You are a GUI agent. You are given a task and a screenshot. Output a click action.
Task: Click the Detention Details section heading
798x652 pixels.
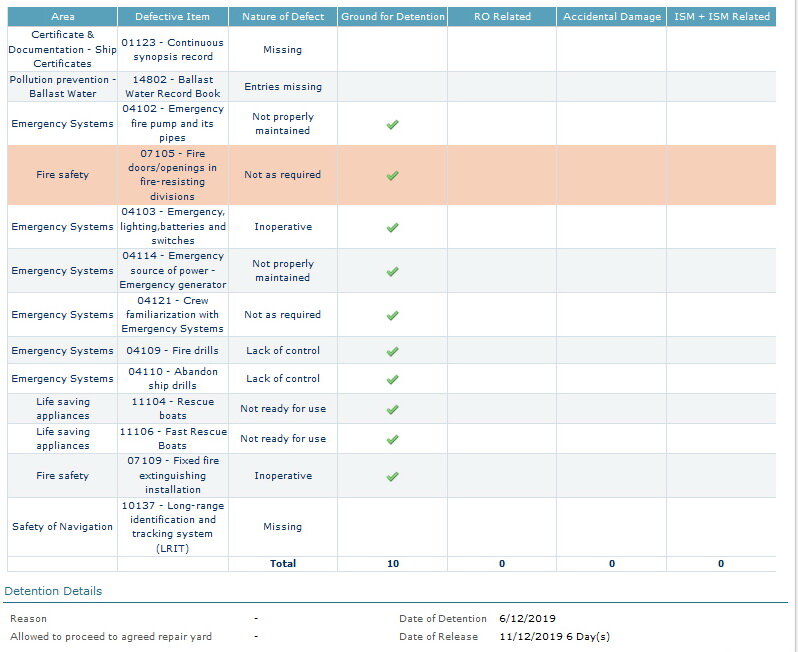pyautogui.click(x=53, y=591)
